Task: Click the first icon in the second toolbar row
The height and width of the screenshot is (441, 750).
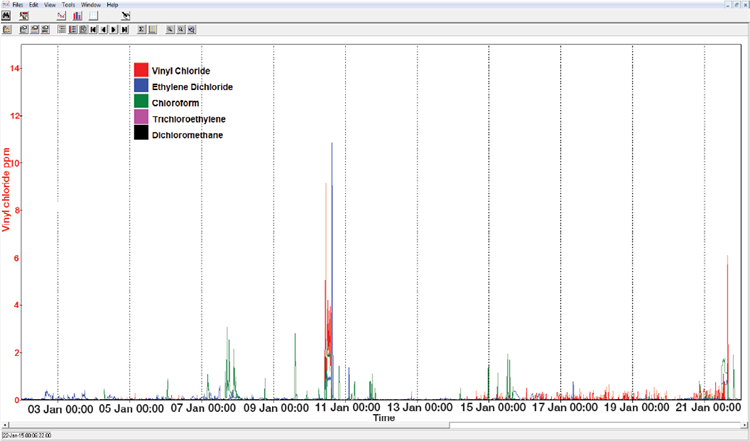Action: click(x=7, y=30)
